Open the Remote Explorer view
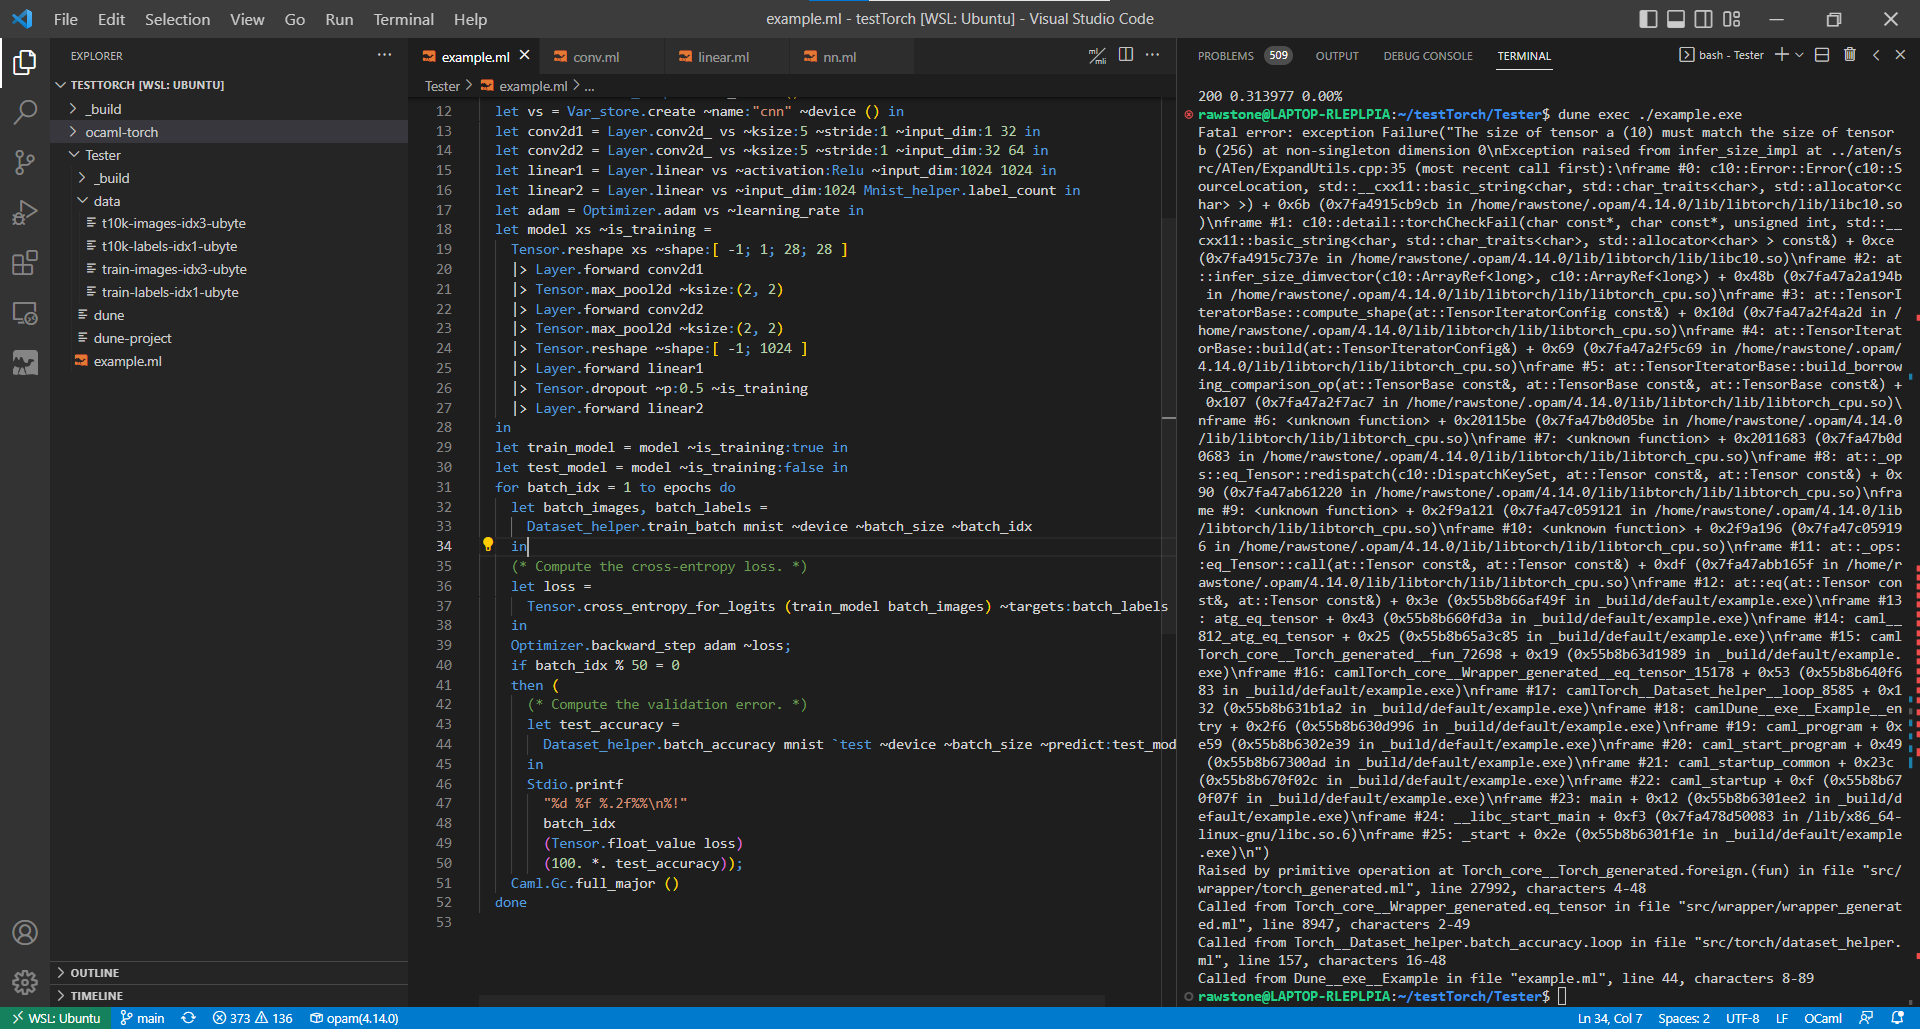The height and width of the screenshot is (1029, 1920). click(x=25, y=313)
